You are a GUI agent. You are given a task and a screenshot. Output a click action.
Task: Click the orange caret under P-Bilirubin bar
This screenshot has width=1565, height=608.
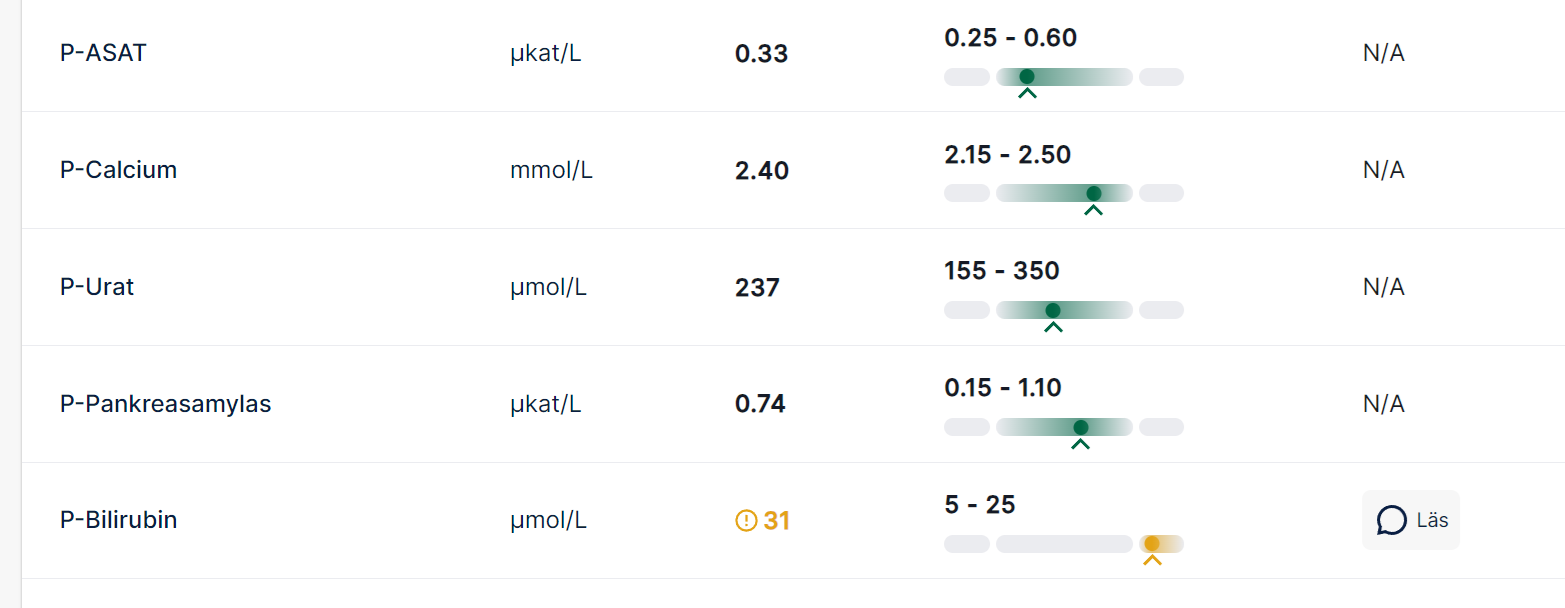pos(1152,561)
